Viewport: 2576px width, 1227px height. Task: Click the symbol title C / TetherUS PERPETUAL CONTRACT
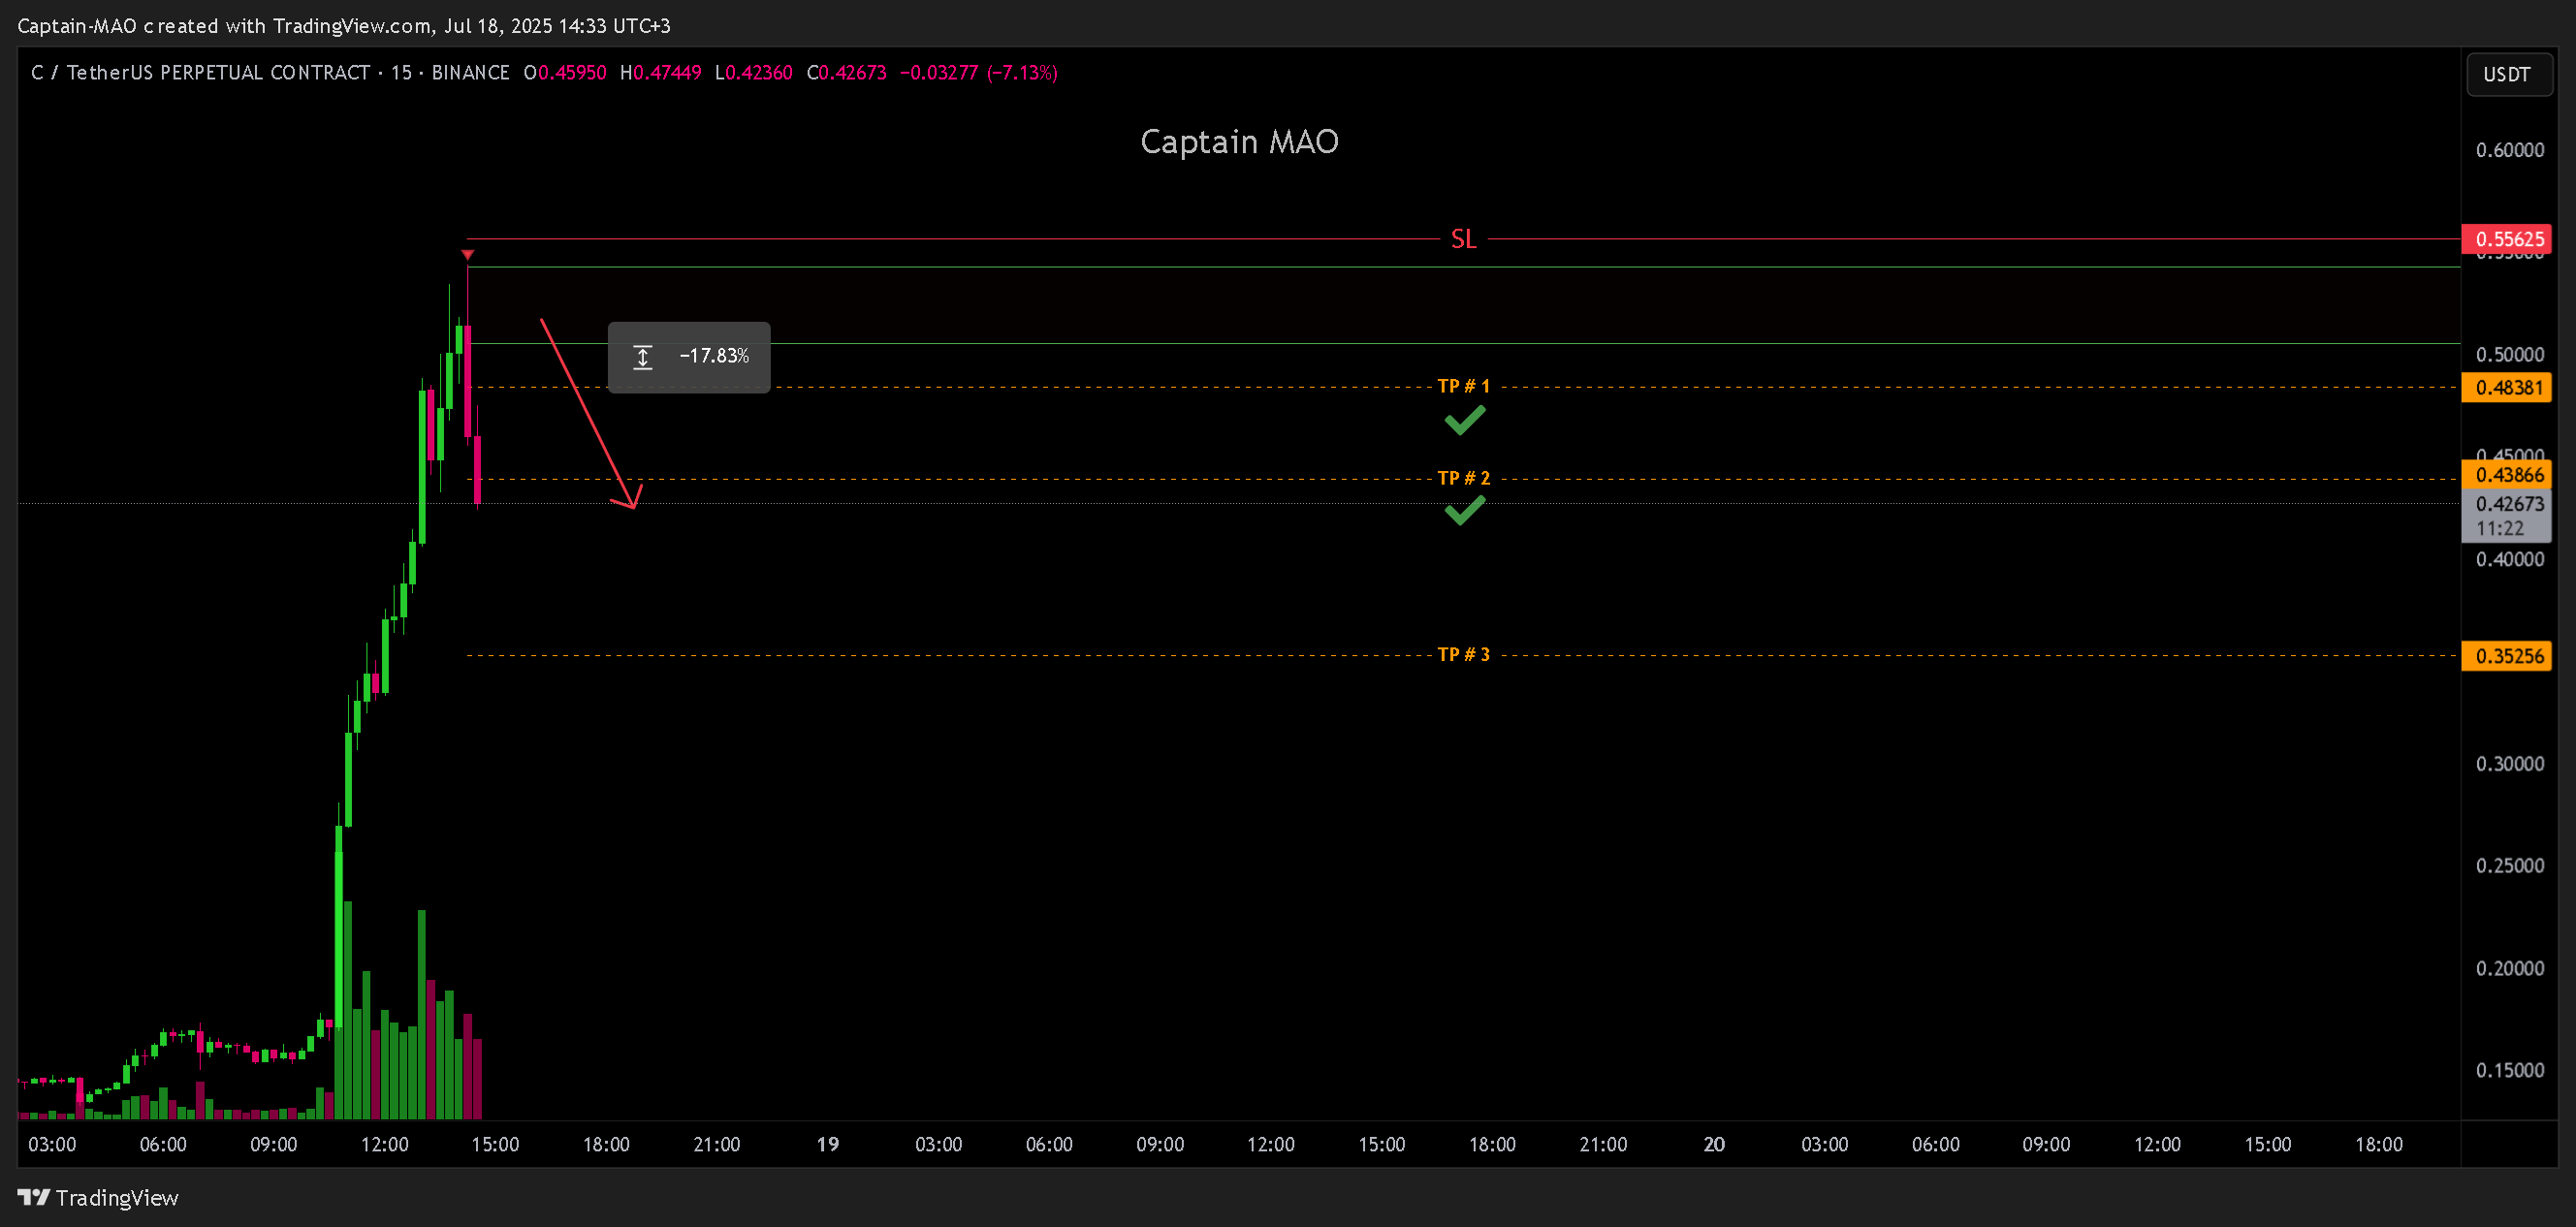pyautogui.click(x=200, y=73)
